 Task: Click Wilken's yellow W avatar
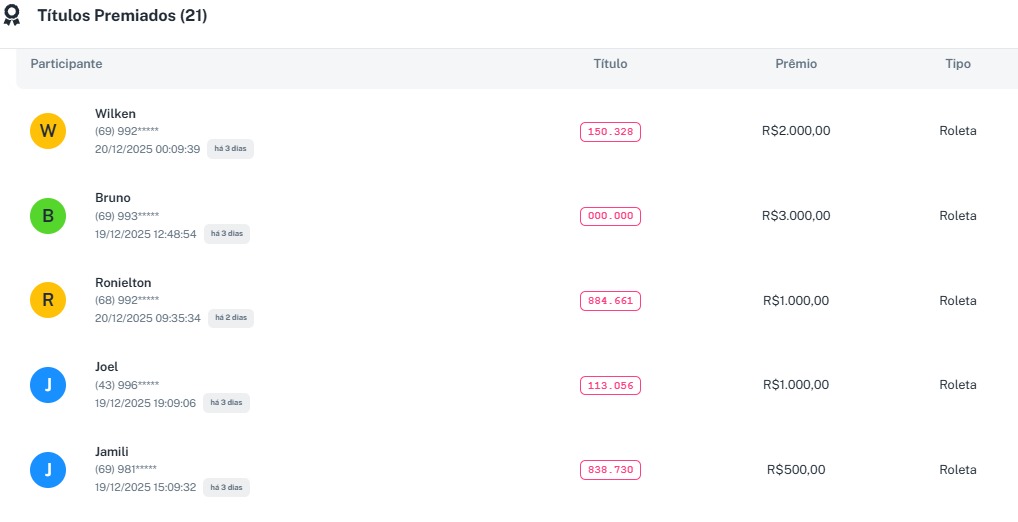[48, 131]
